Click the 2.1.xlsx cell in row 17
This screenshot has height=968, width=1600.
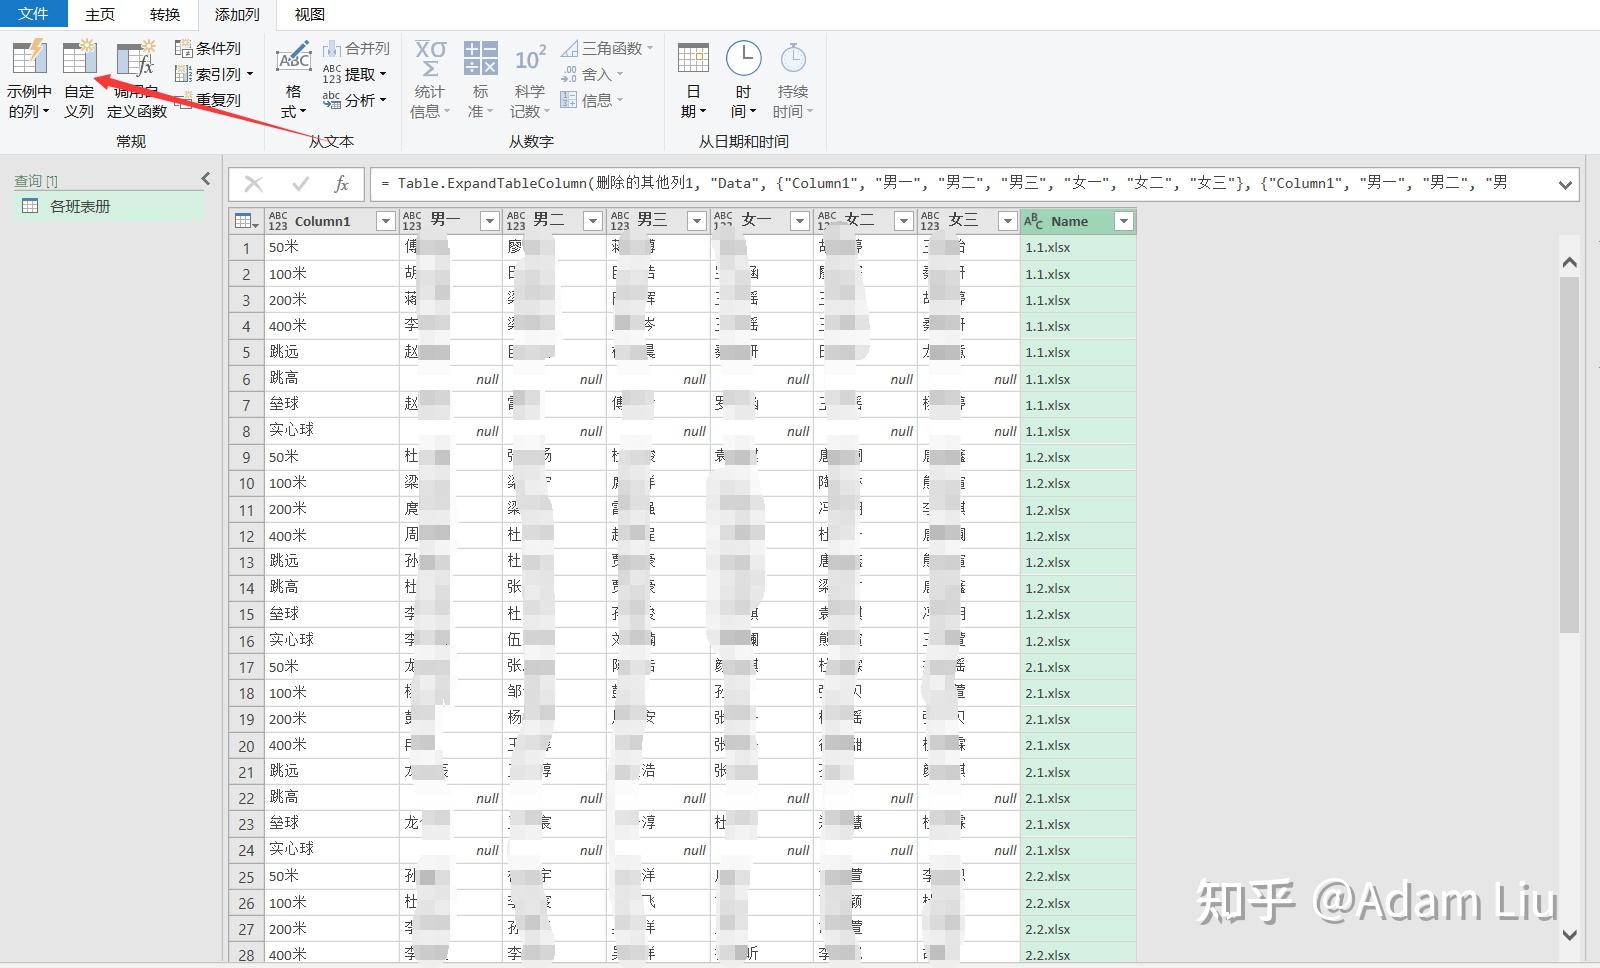point(1078,667)
